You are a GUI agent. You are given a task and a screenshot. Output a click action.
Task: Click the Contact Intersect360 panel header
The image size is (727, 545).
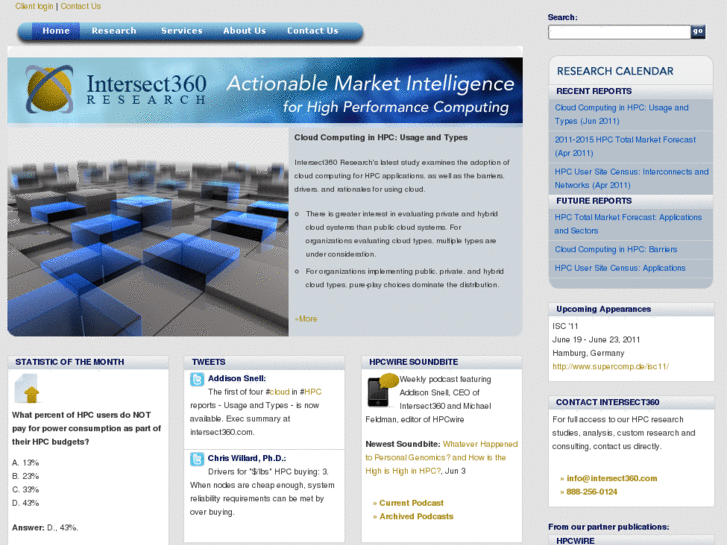point(607,402)
